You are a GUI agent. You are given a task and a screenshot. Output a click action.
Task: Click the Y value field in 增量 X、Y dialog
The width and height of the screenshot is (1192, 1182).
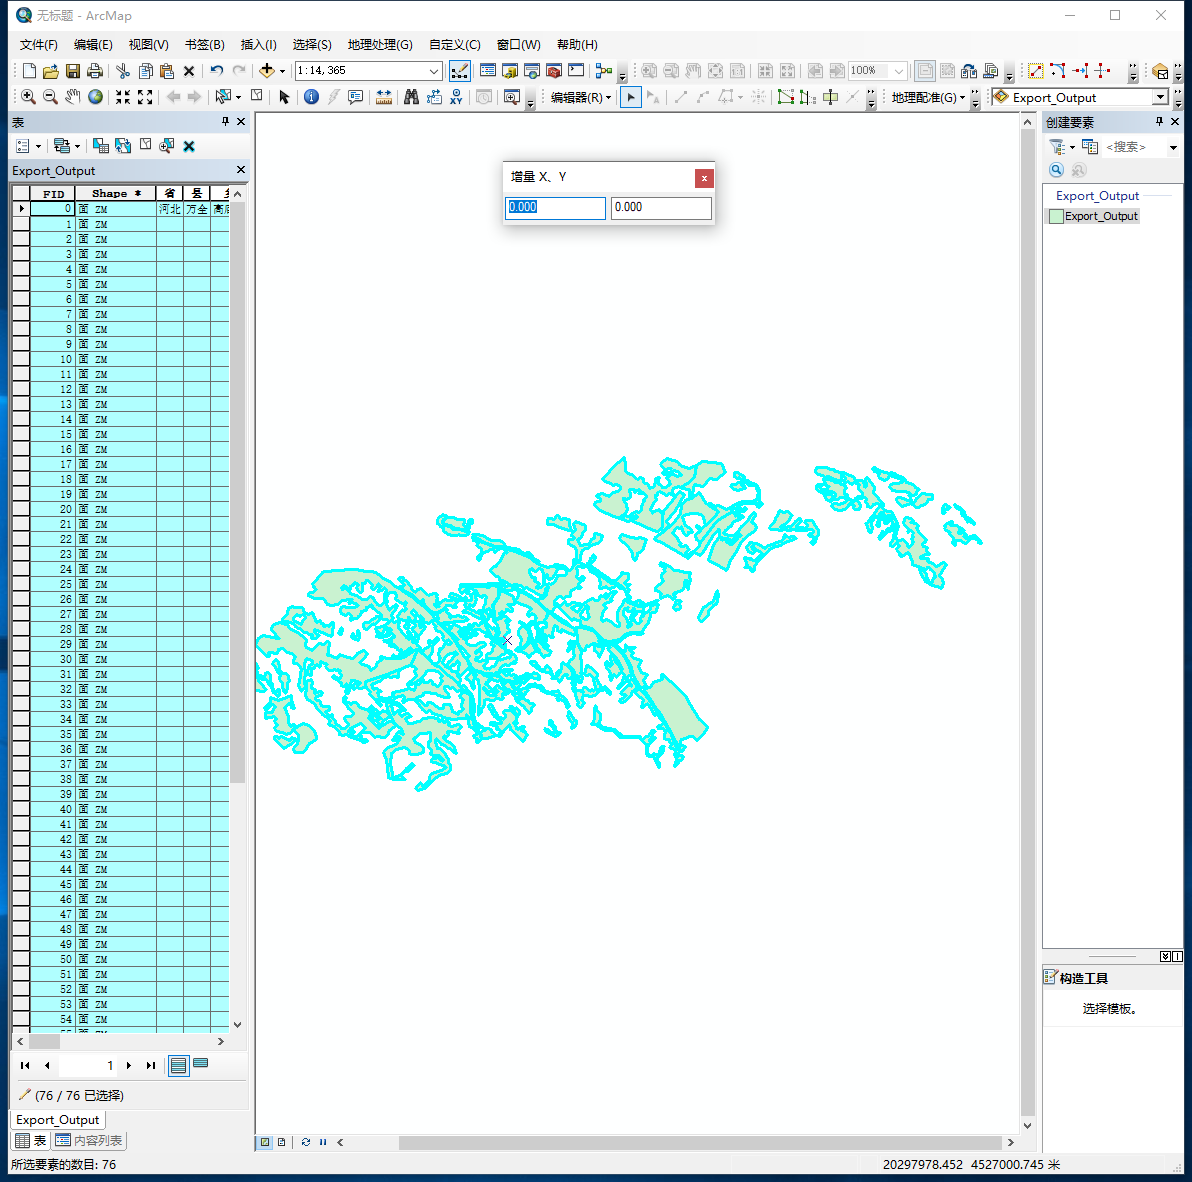click(661, 208)
